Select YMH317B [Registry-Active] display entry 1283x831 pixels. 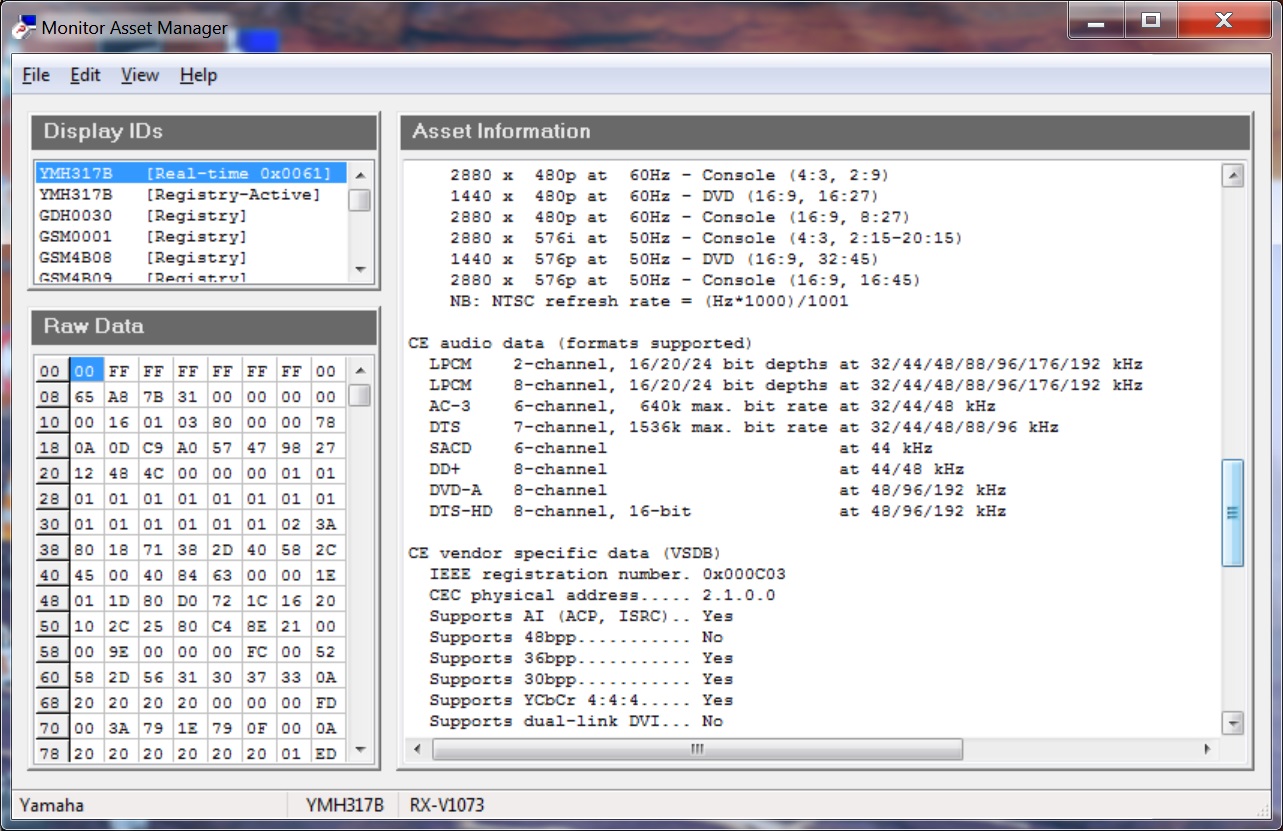180,195
